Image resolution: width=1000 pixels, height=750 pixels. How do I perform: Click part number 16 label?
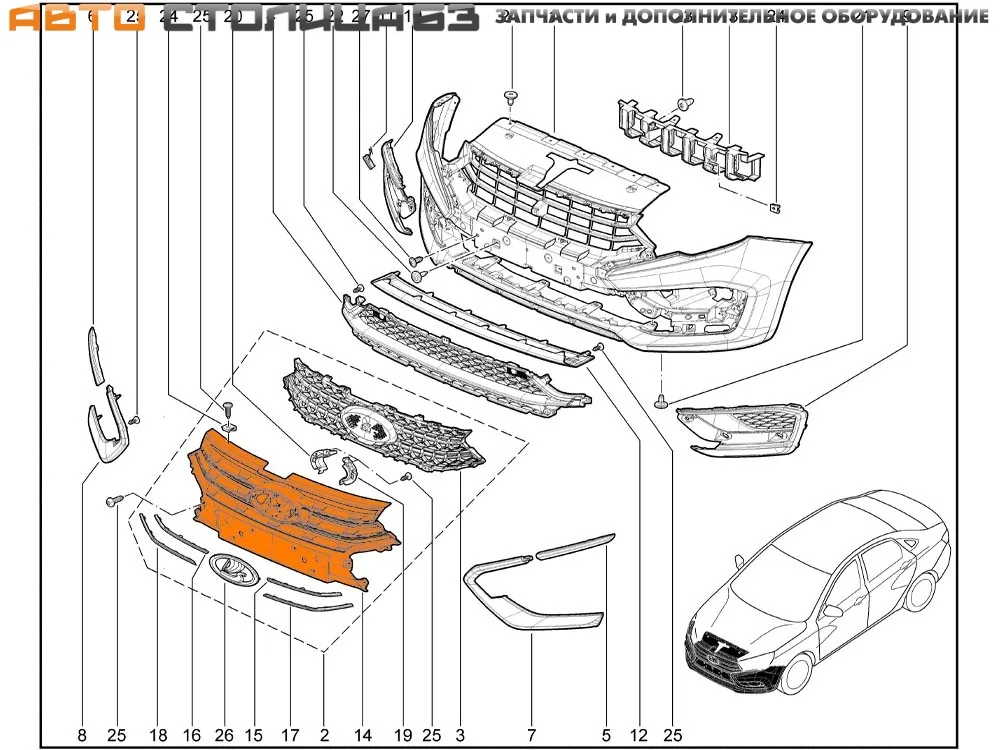point(190,736)
